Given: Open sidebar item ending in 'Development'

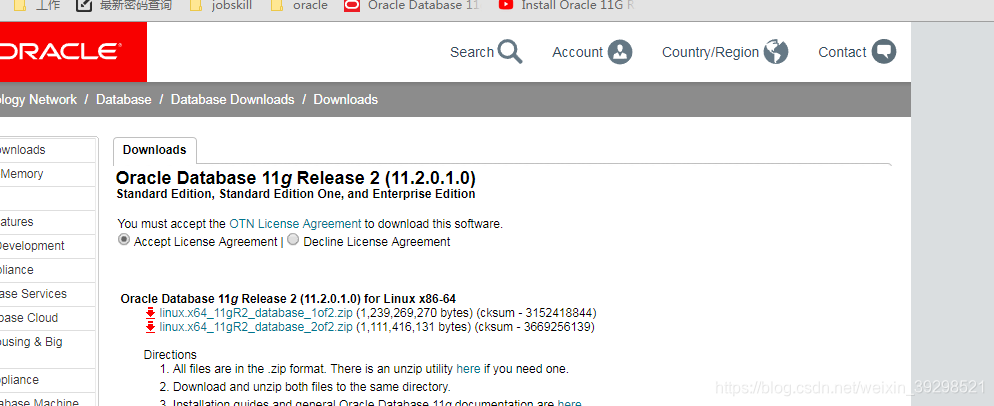Looking at the screenshot, I should pyautogui.click(x=32, y=246).
